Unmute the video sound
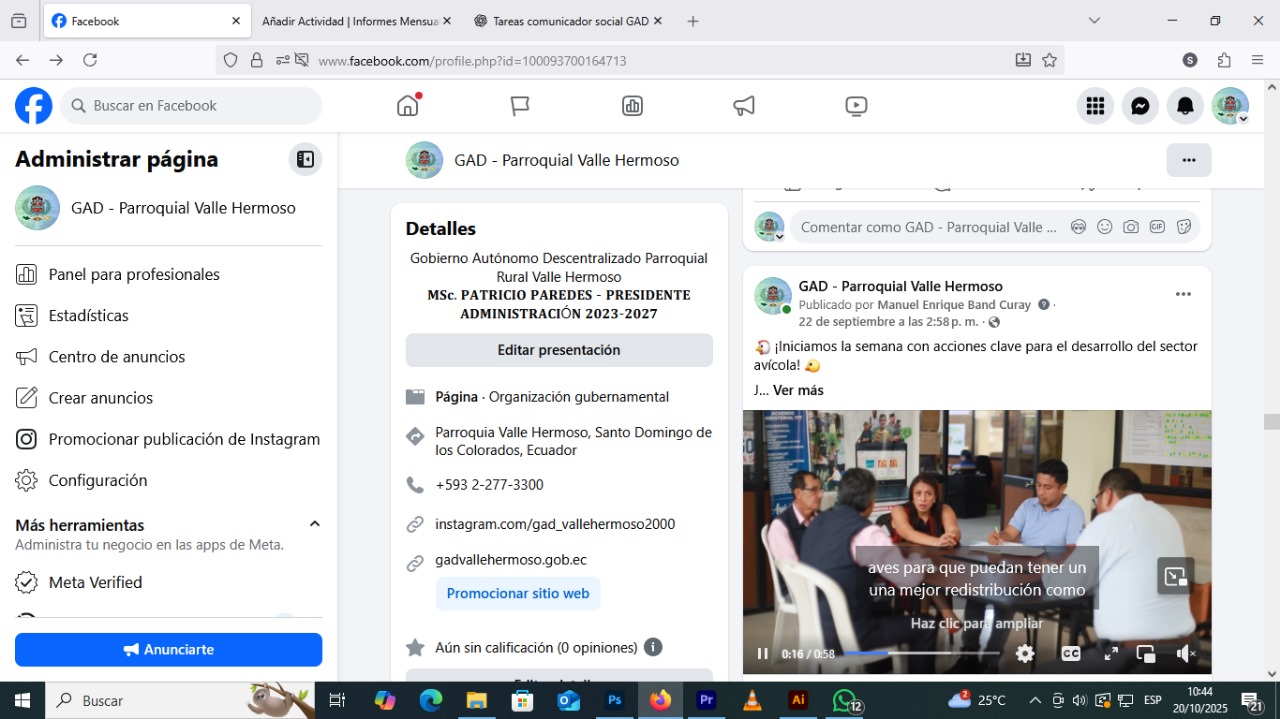Image resolution: width=1280 pixels, height=719 pixels. pyautogui.click(x=1186, y=653)
